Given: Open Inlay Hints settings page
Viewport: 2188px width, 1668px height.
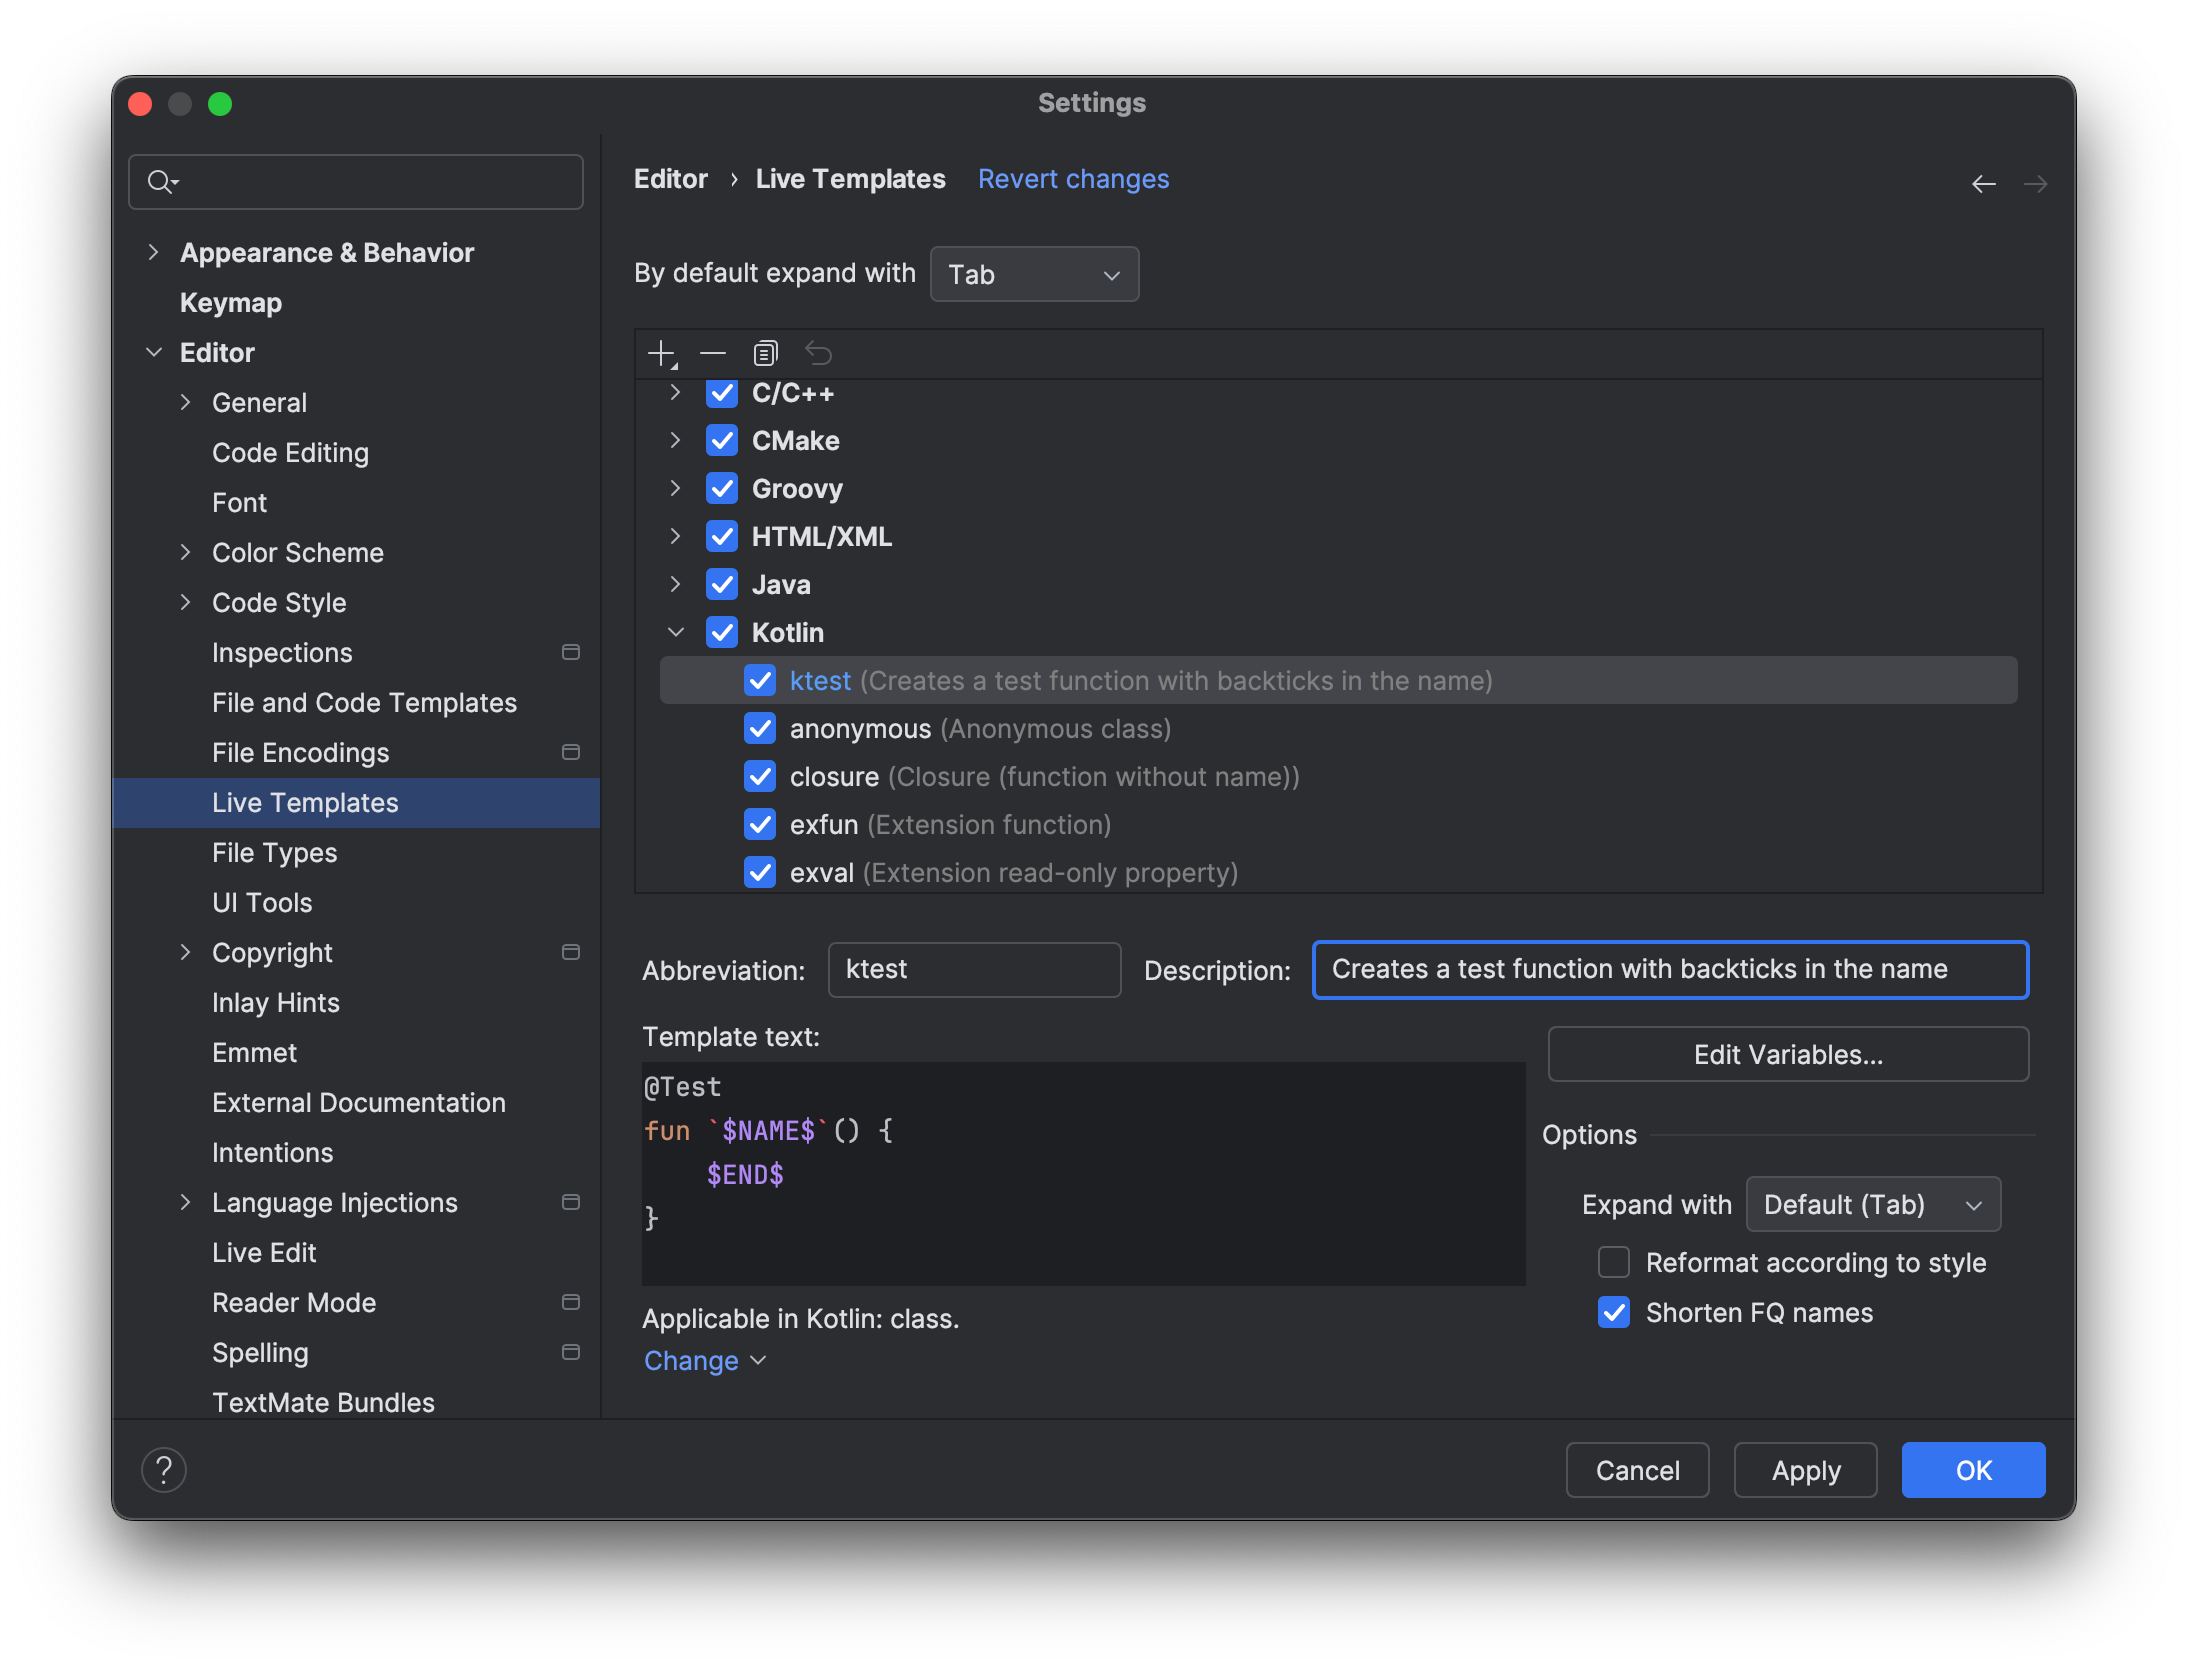Looking at the screenshot, I should tap(275, 1002).
